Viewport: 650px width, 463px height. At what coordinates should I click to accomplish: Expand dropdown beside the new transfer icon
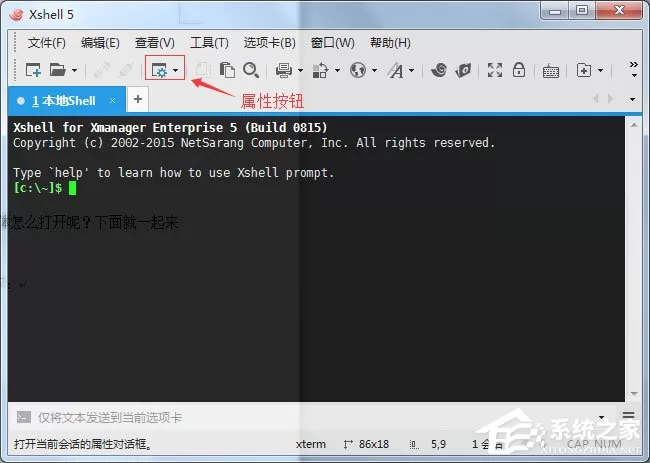coord(600,70)
